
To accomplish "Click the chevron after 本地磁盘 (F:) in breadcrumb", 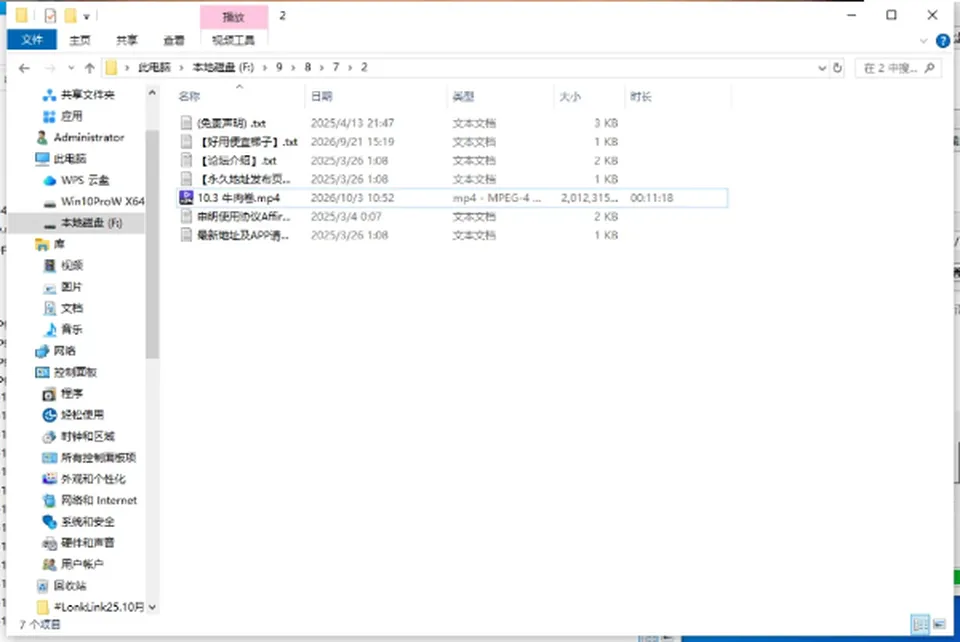I will coord(265,67).
